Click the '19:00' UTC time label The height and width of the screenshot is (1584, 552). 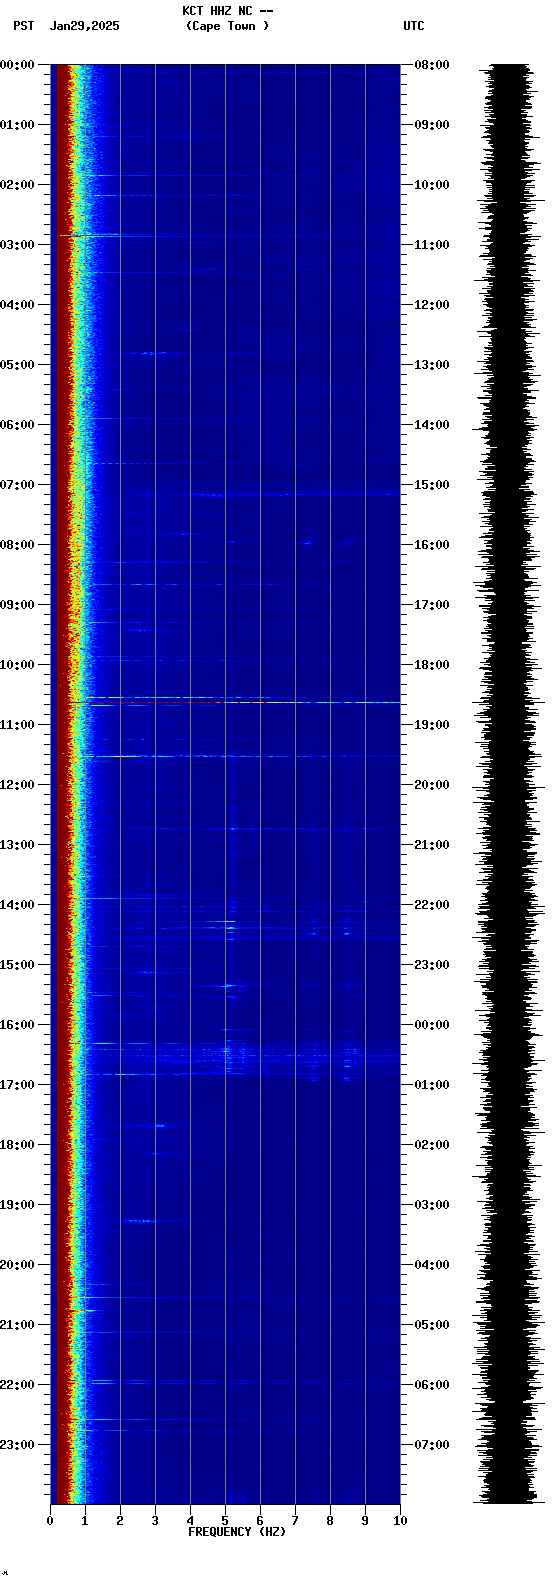pyautogui.click(x=432, y=725)
